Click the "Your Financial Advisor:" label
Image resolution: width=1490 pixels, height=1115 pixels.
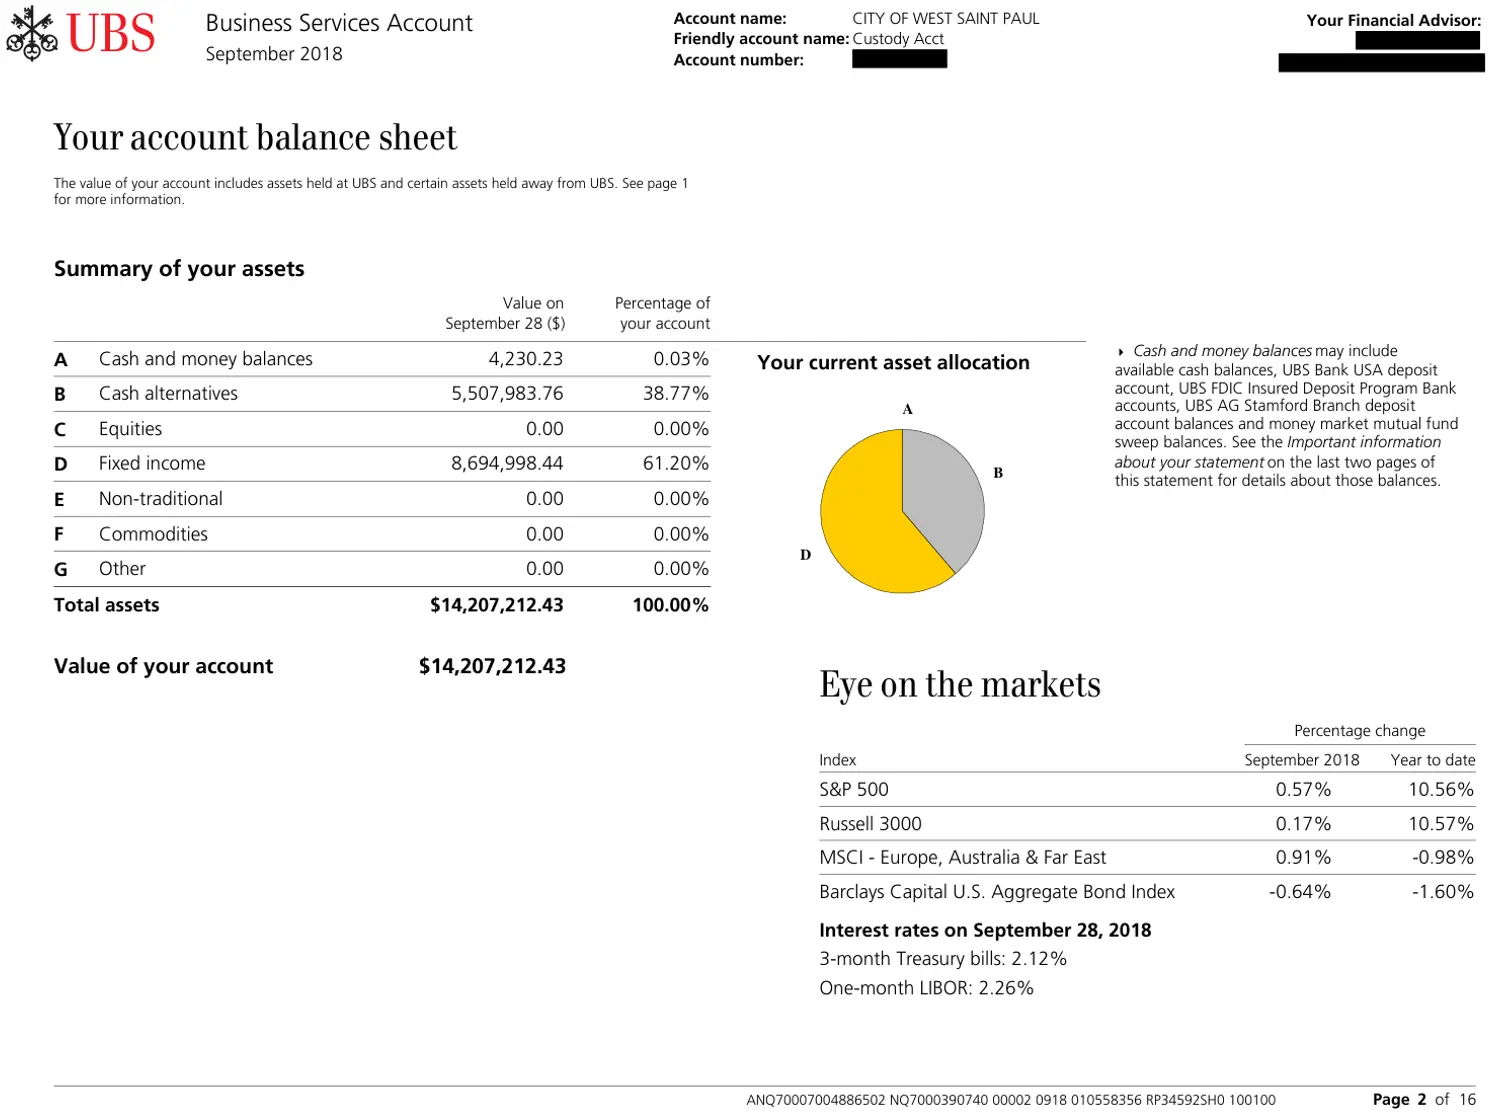click(1394, 20)
